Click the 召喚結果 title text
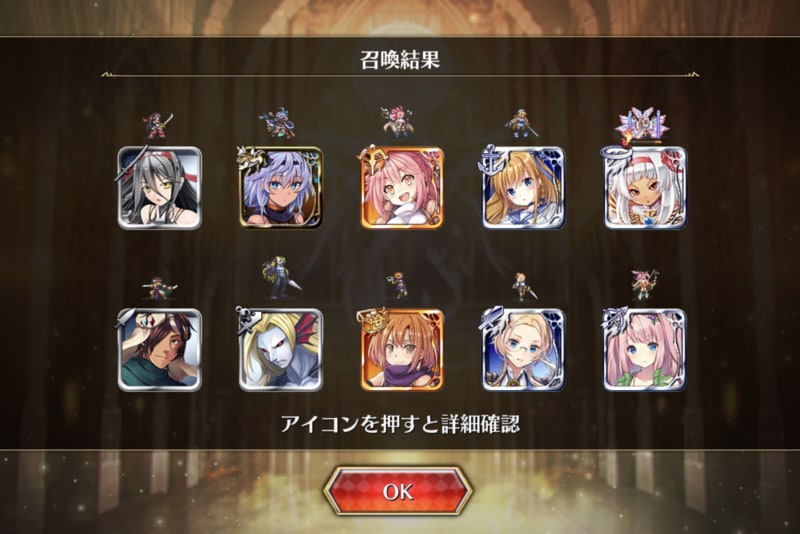Screen dimensions: 800x534 tap(399, 60)
